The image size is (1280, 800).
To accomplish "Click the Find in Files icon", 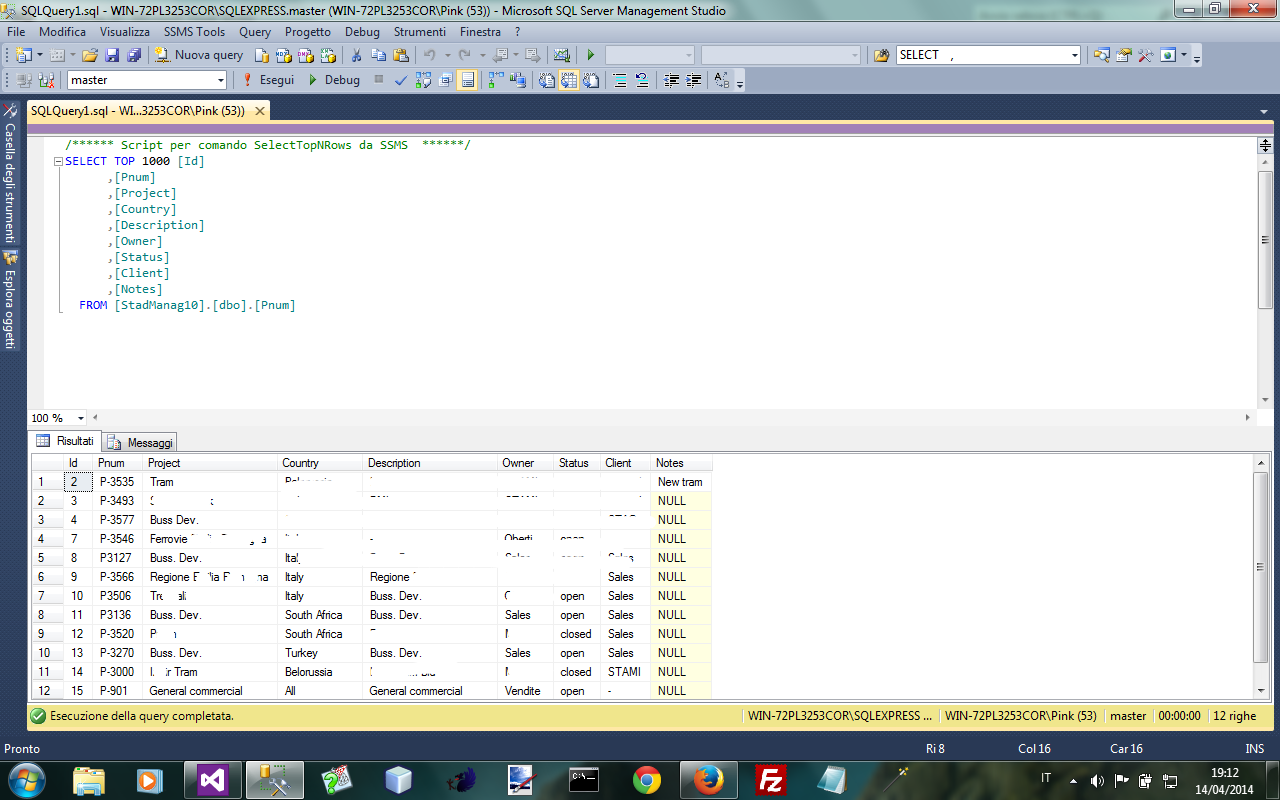I will click(881, 55).
